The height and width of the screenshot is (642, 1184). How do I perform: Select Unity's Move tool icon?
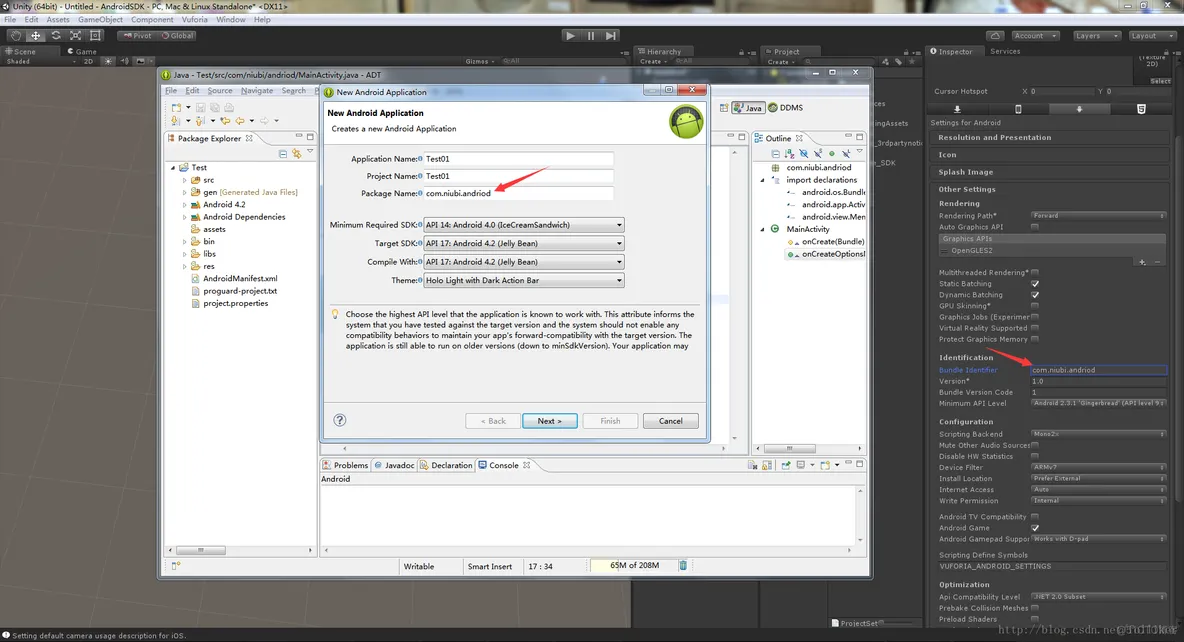click(35, 35)
